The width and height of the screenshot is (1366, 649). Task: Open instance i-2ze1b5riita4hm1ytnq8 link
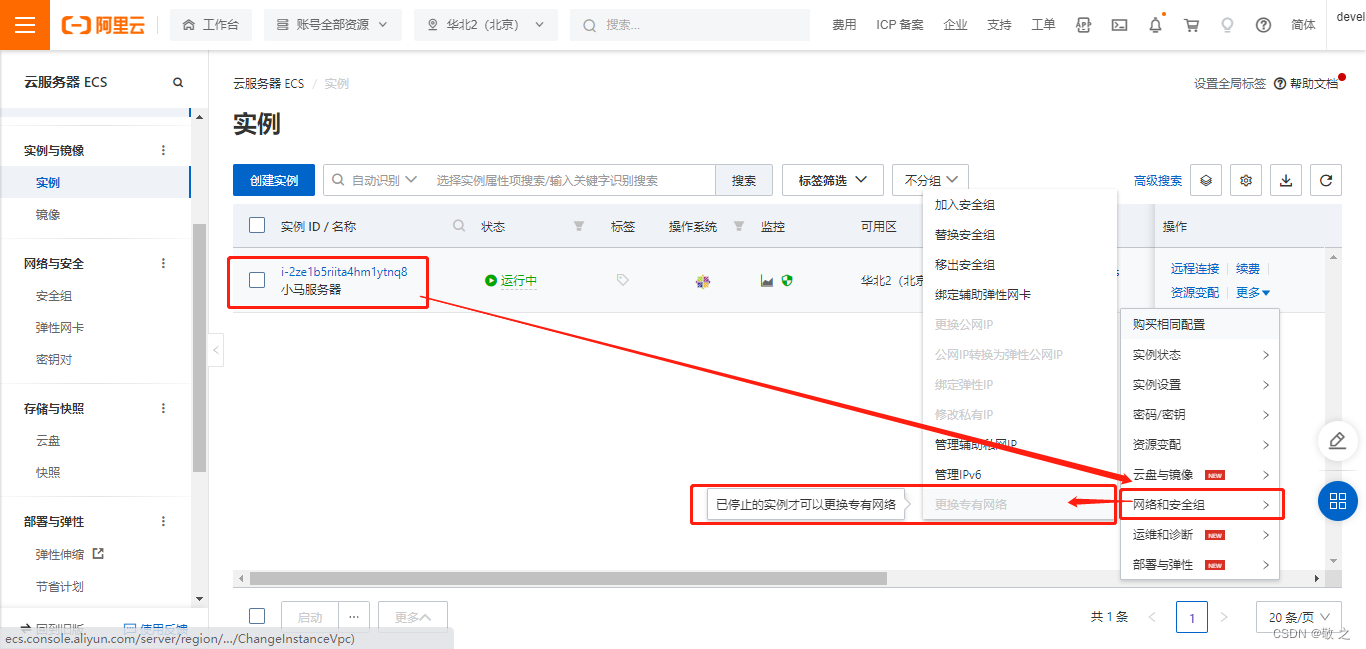tap(344, 271)
